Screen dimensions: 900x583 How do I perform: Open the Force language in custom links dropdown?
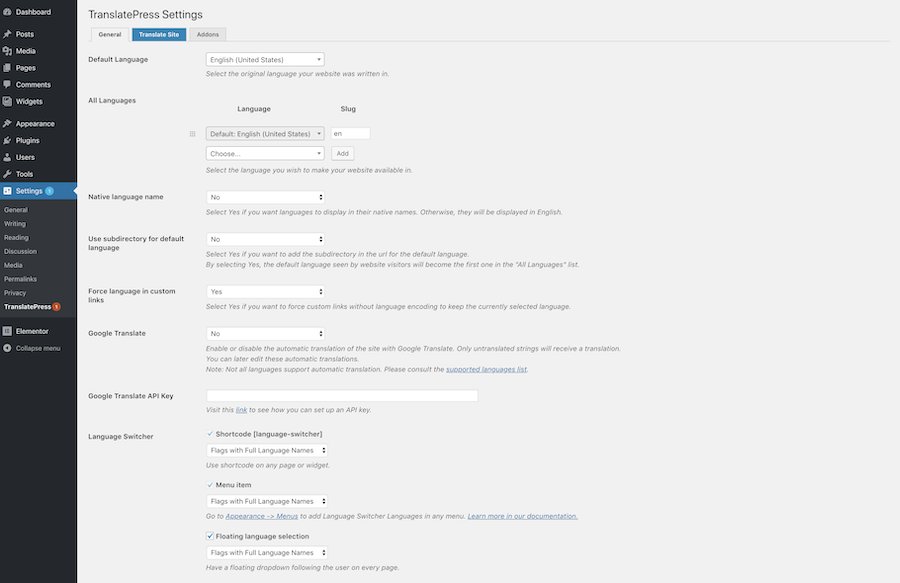tap(265, 292)
